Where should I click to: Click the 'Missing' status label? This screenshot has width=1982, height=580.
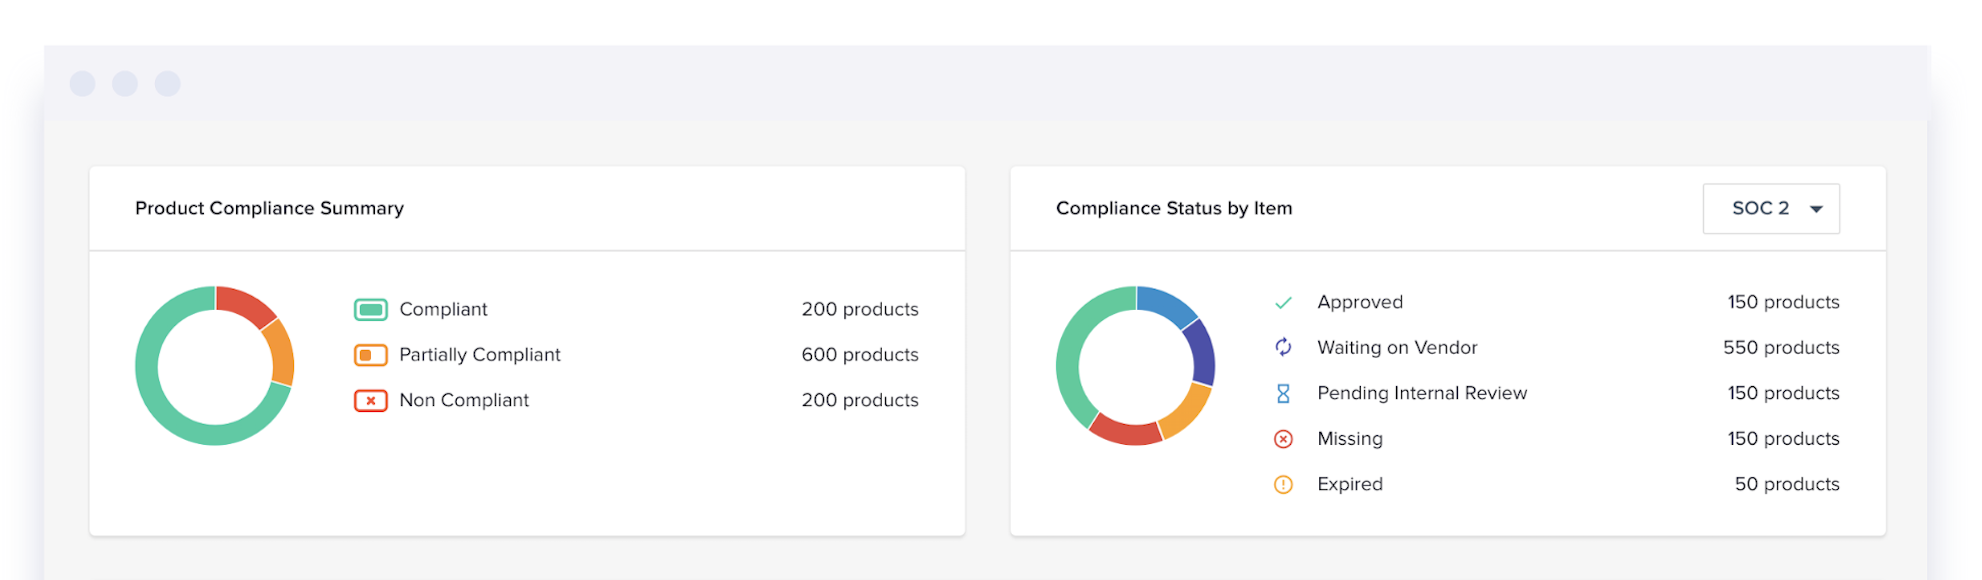[1350, 439]
